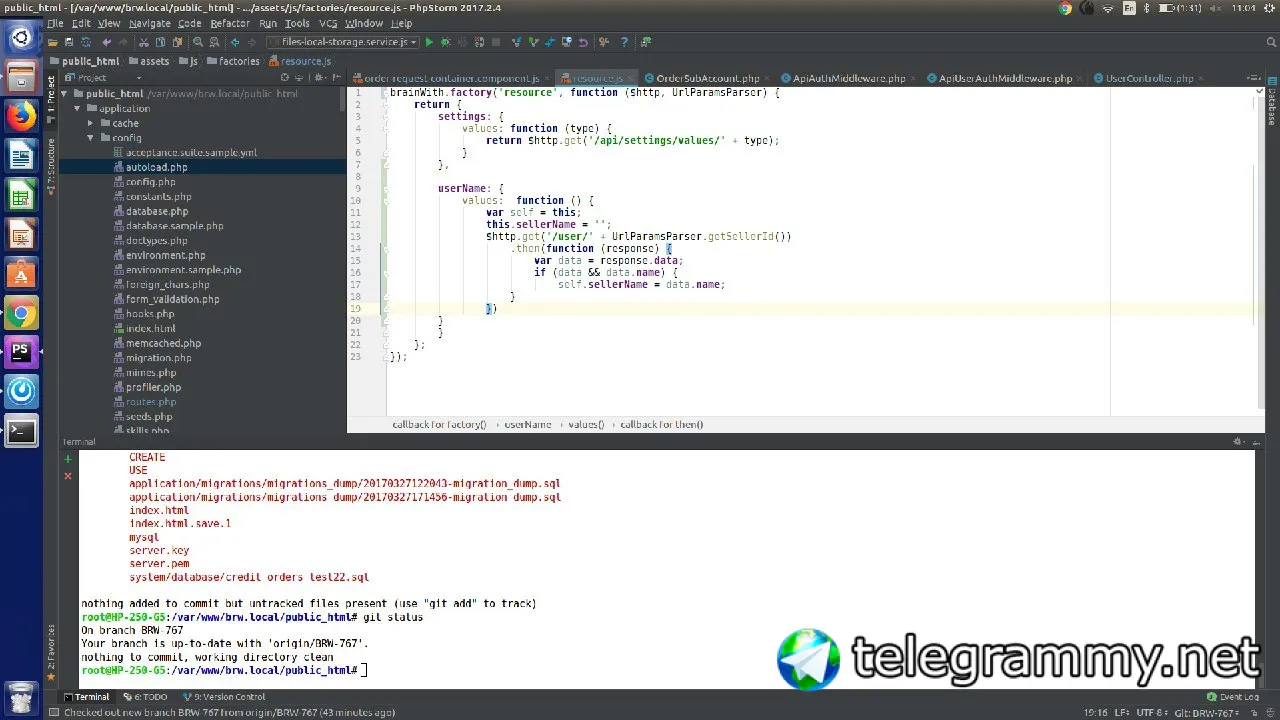The width and height of the screenshot is (1280, 720).
Task: Open Terminal panel settings gear icon
Action: point(1238,441)
